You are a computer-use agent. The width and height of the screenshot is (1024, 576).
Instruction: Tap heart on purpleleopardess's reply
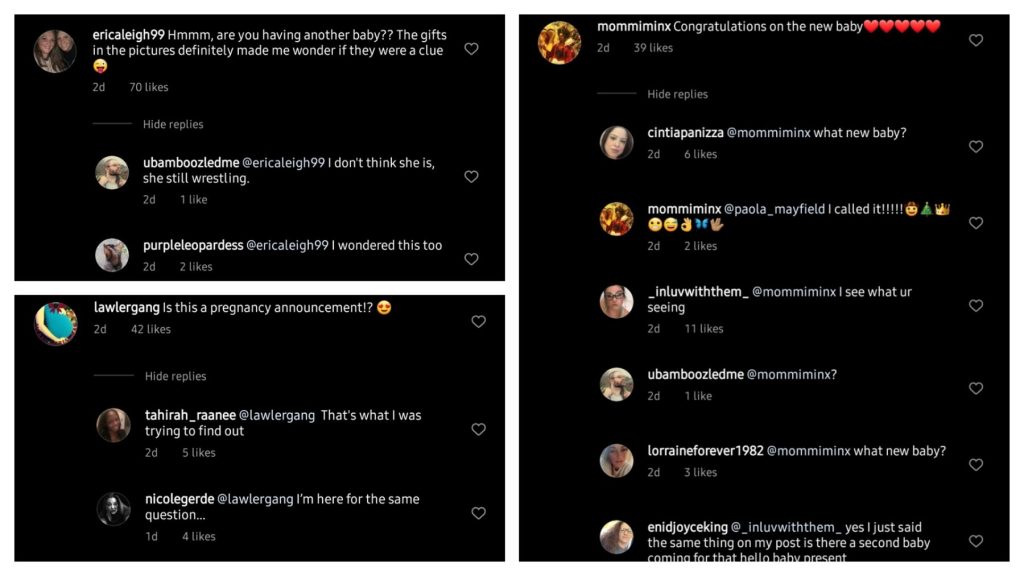471,259
